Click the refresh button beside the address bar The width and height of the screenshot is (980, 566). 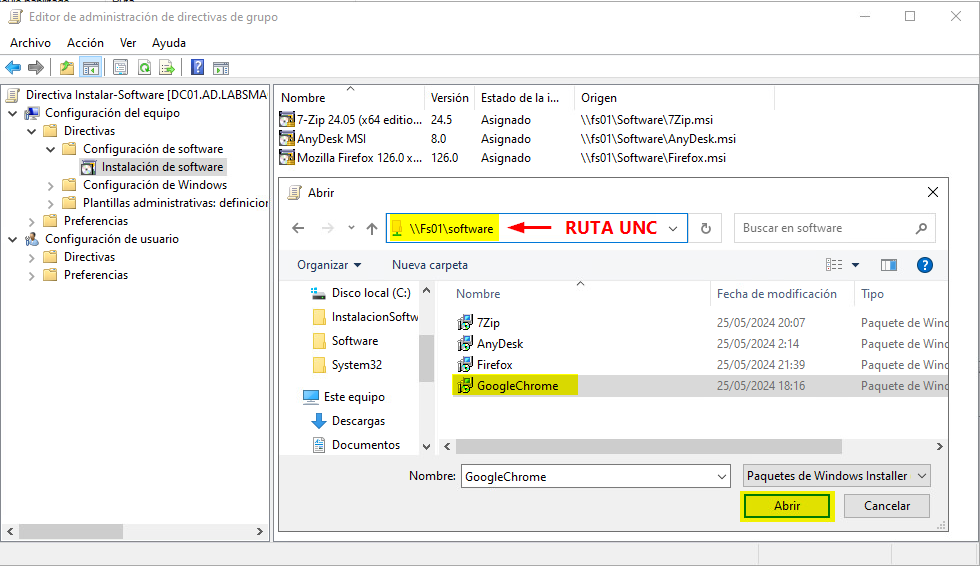[706, 228]
